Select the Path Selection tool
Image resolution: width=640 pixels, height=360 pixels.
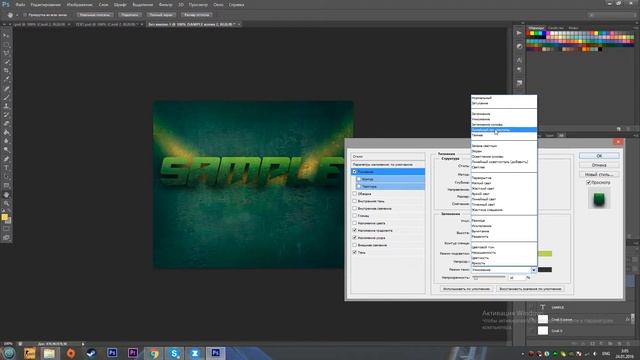pos(6,176)
